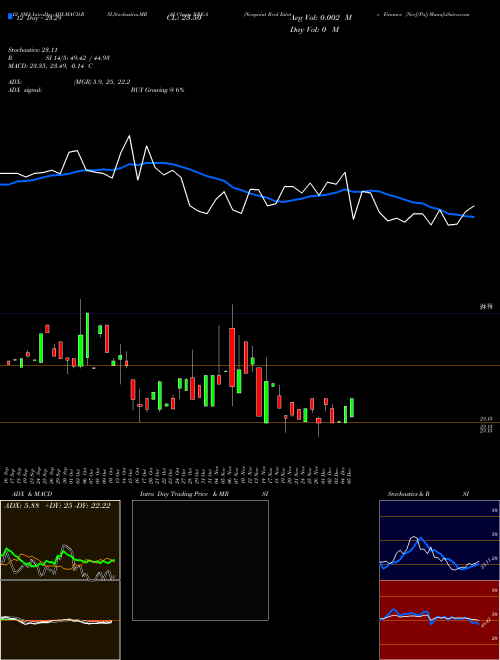Viewport: 500px width, 660px height.
Task: Click the ADX (MGR) 5.9, 25, 22.2 values
Action: pyautogui.click(x=102, y=82)
